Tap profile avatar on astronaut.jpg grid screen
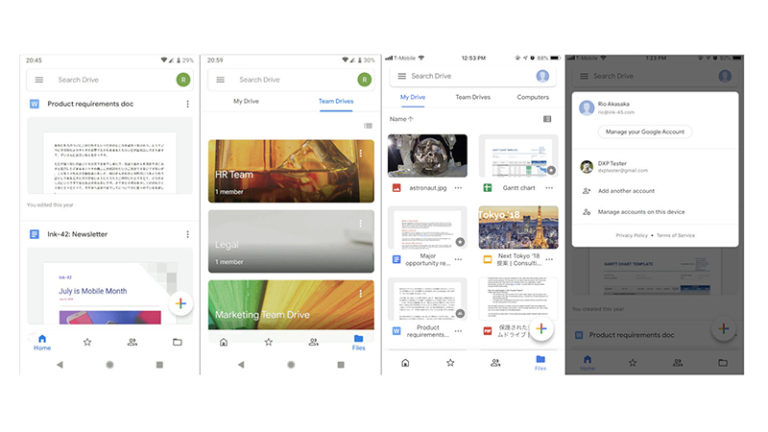Viewport: 768px width, 432px height. click(x=542, y=76)
